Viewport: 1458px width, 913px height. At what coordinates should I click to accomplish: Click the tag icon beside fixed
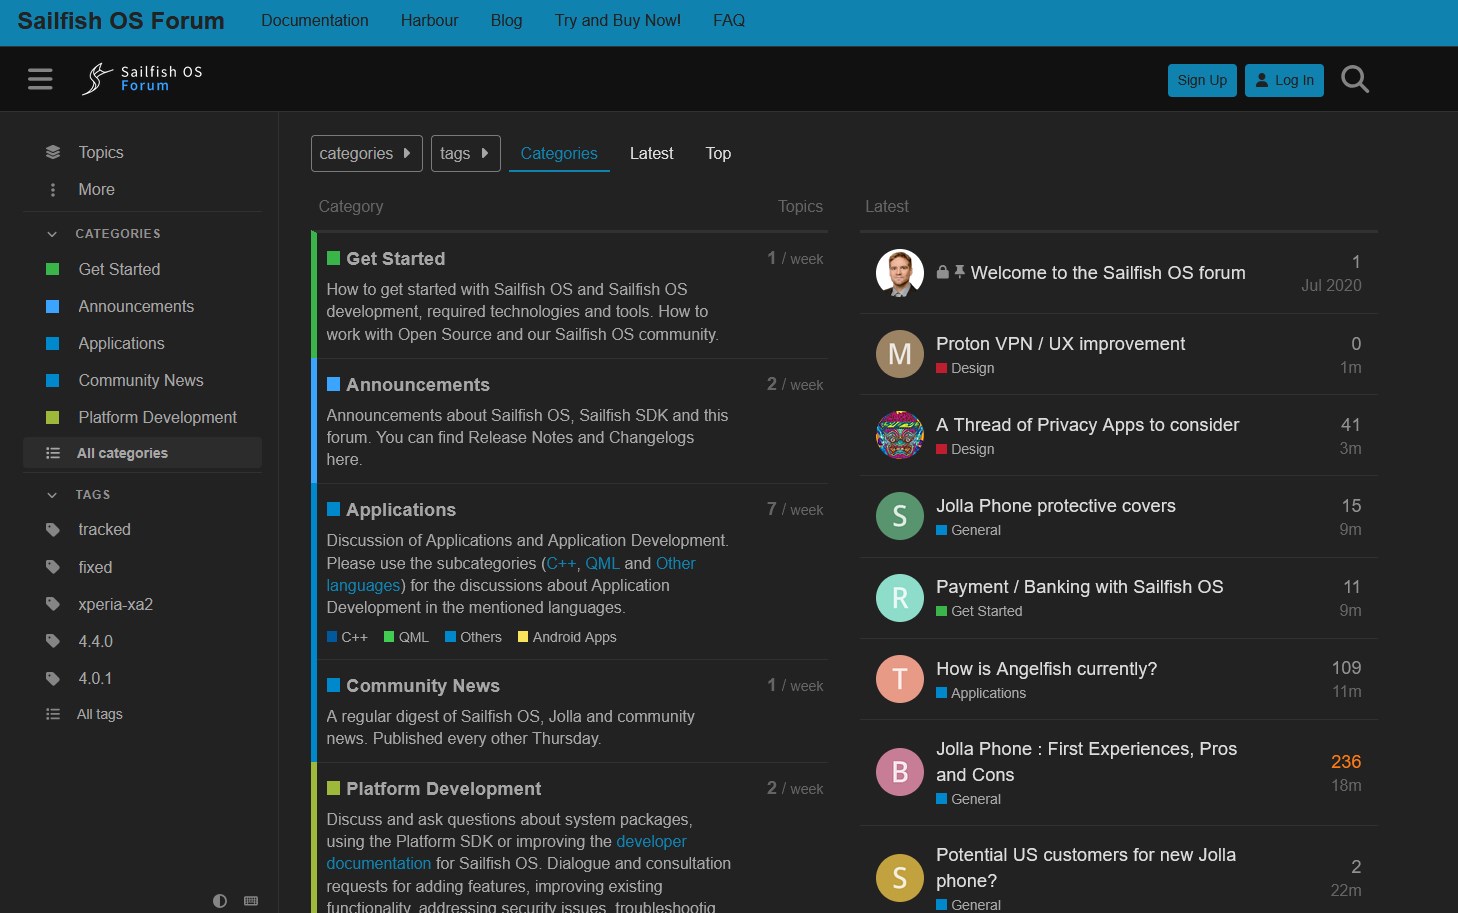click(53, 567)
